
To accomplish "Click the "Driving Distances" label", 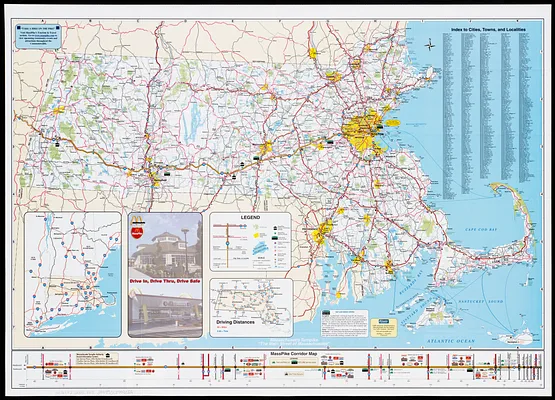I will pos(235,322).
